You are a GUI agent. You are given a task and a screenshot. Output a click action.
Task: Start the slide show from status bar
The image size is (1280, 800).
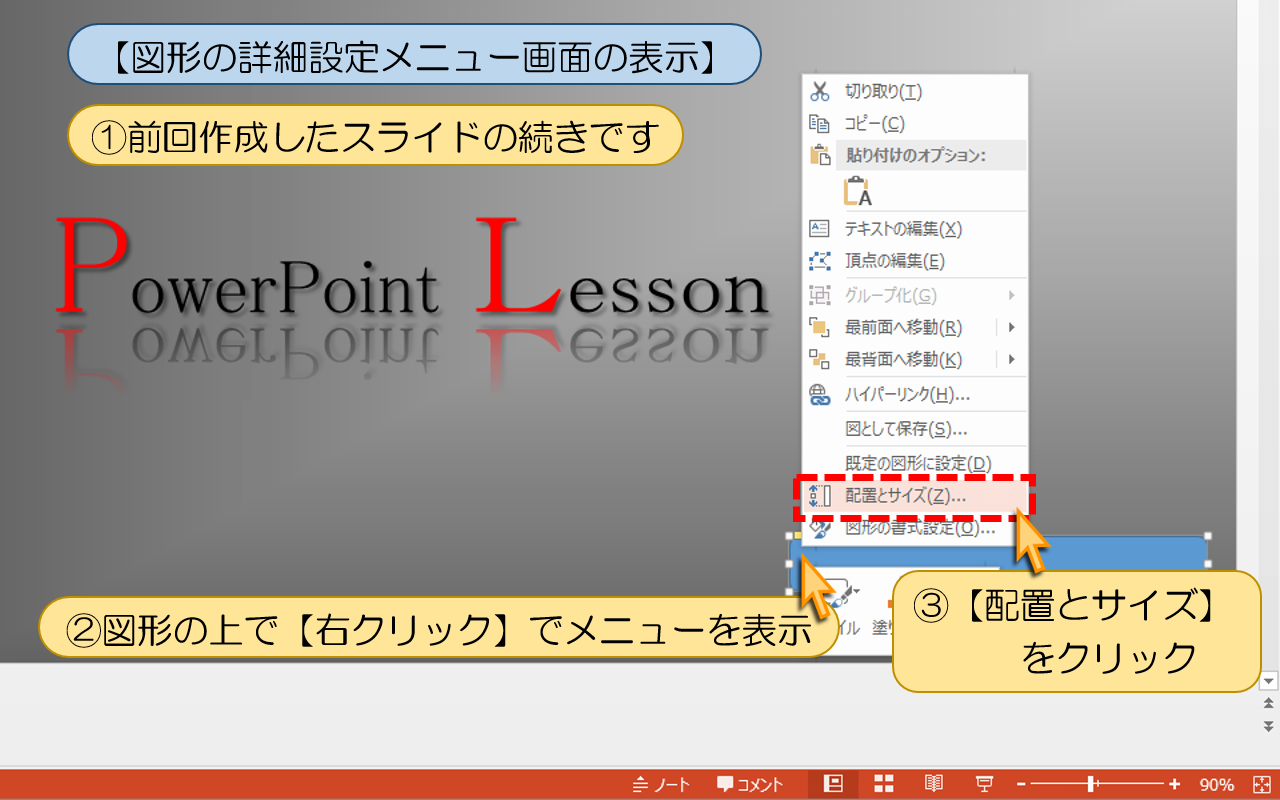pyautogui.click(x=984, y=784)
